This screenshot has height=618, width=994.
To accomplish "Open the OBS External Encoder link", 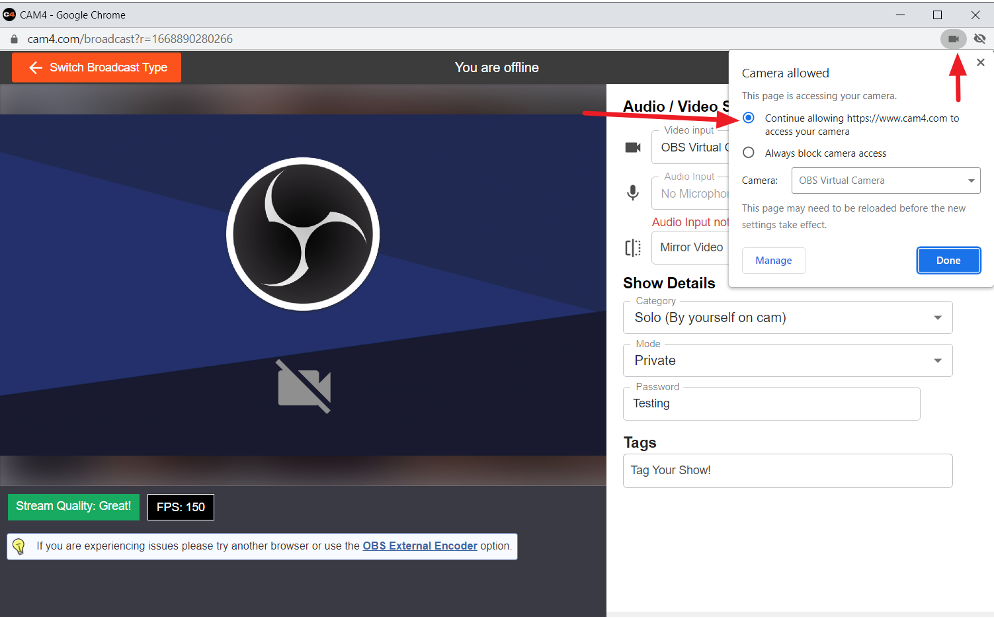I will (419, 546).
